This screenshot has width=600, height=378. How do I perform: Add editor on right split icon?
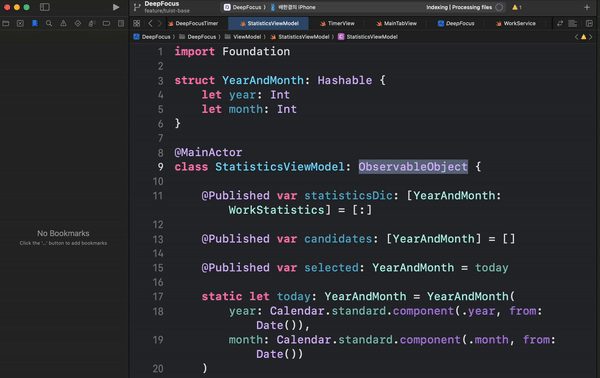tap(589, 23)
